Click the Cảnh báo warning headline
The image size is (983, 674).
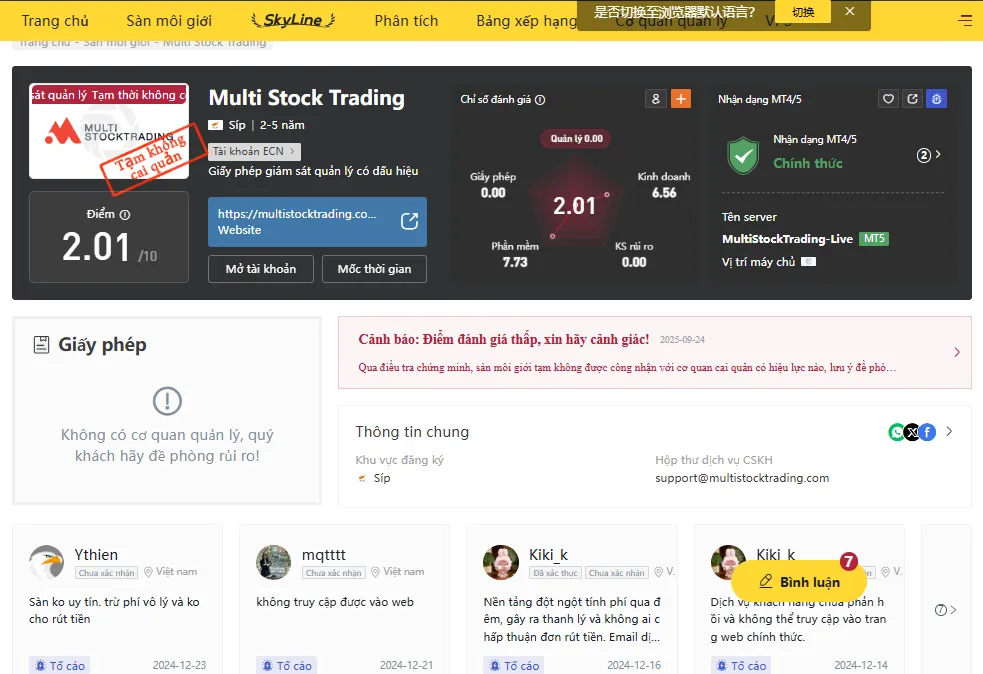pyautogui.click(x=504, y=339)
